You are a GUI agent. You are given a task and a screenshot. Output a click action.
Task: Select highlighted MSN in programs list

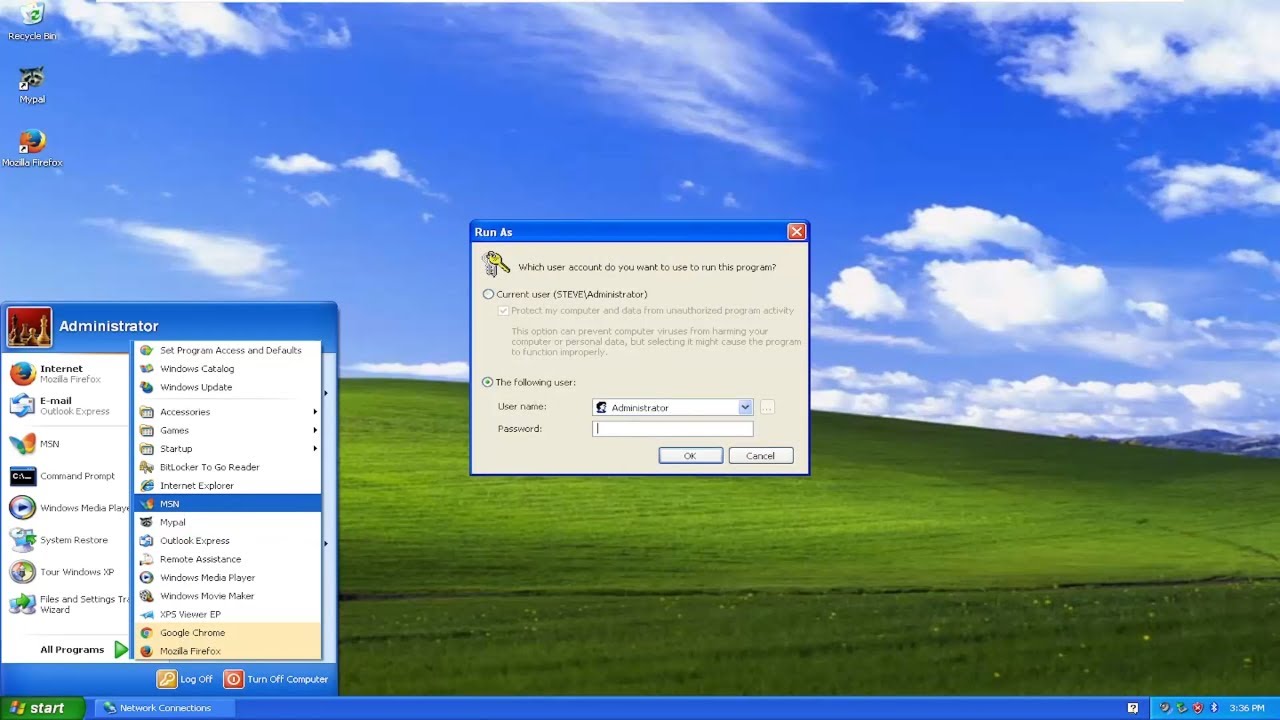point(228,504)
